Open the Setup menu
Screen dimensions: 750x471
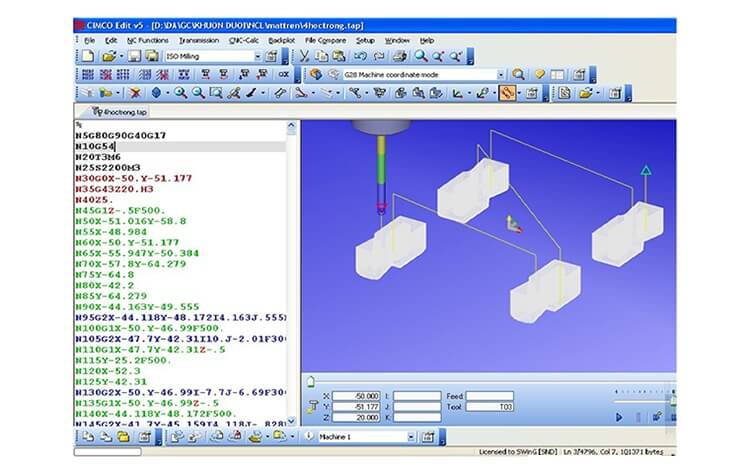tap(365, 41)
